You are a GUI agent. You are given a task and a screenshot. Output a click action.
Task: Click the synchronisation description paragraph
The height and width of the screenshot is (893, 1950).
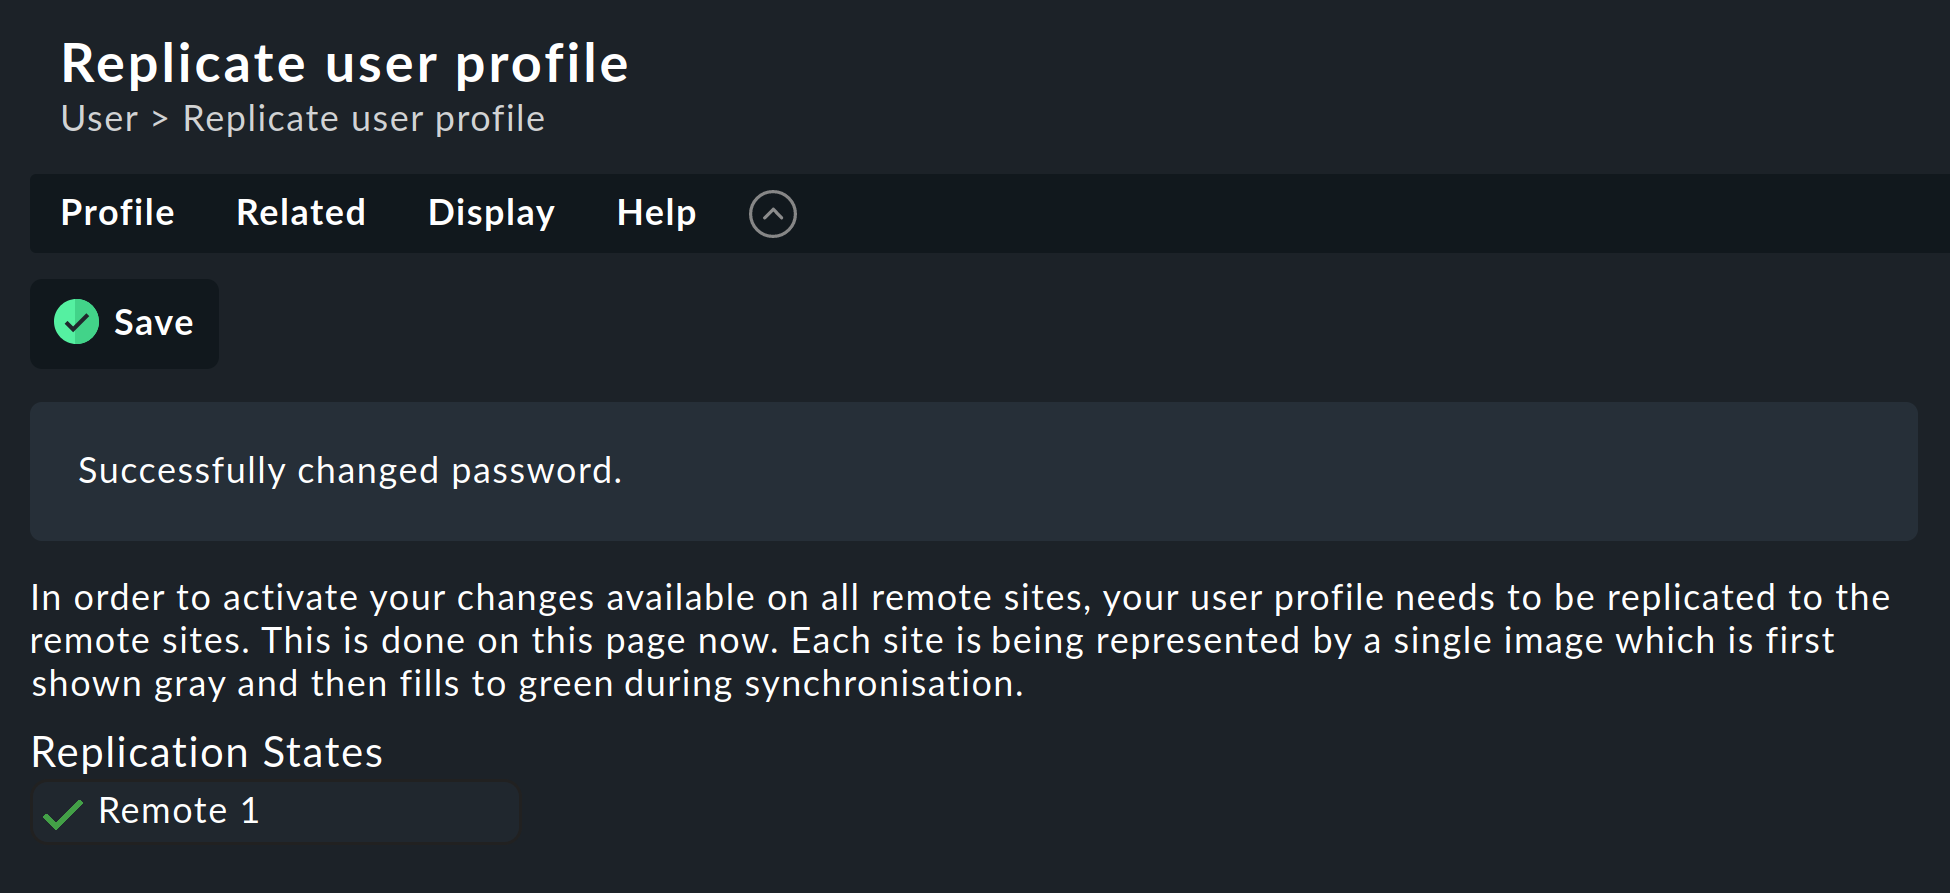700,640
